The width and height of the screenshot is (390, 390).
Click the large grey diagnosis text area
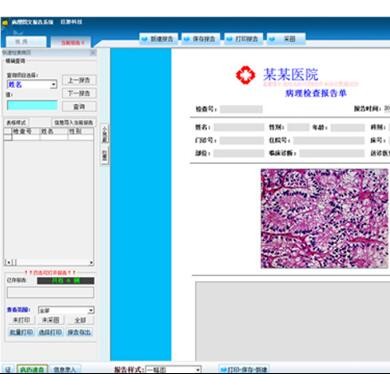click(292, 321)
